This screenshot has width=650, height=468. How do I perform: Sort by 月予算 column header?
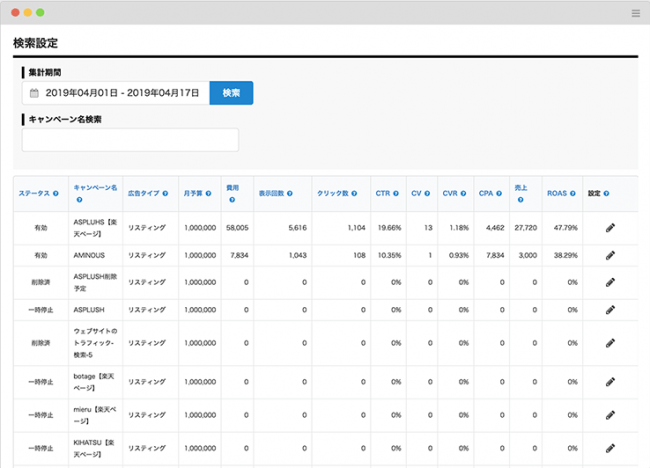[194, 193]
